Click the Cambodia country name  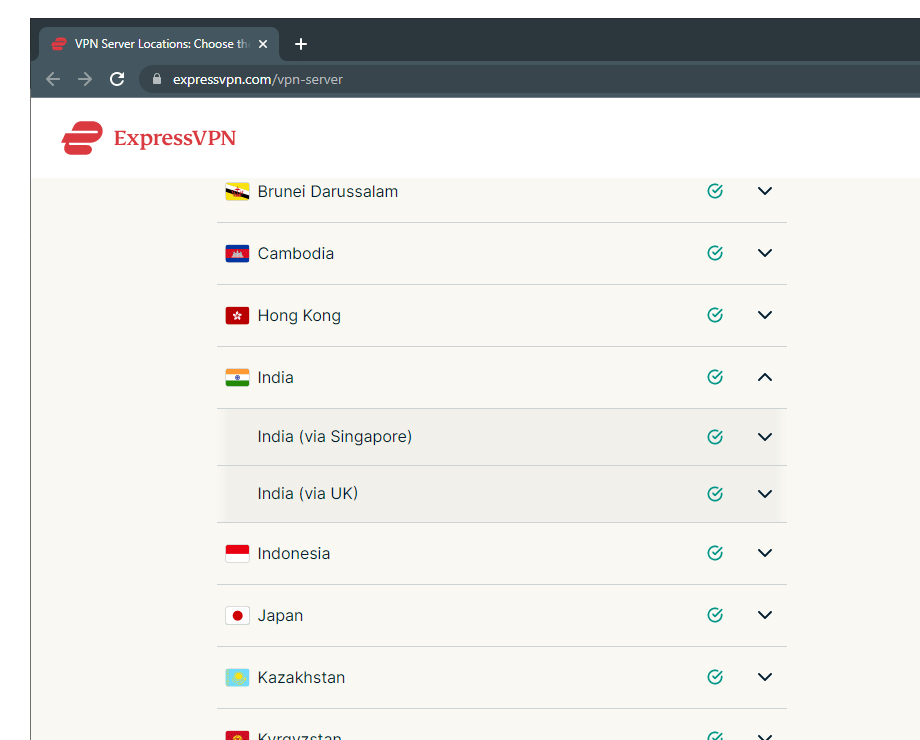click(296, 254)
